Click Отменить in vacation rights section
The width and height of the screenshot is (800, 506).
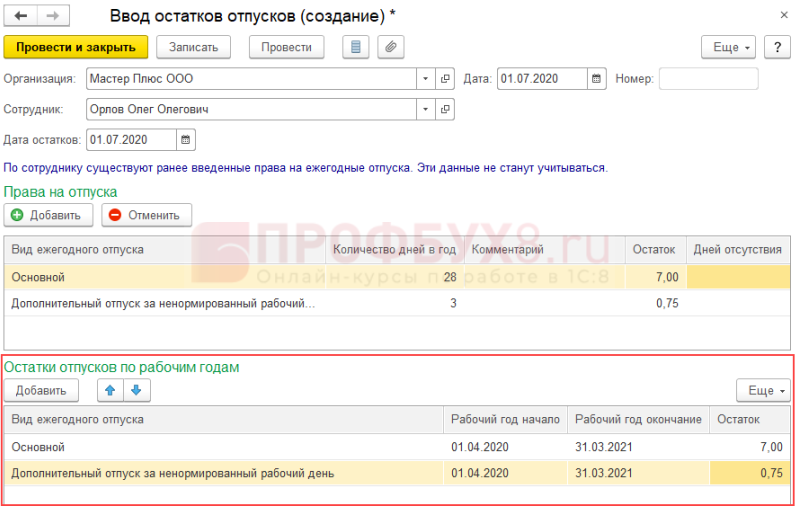click(146, 215)
